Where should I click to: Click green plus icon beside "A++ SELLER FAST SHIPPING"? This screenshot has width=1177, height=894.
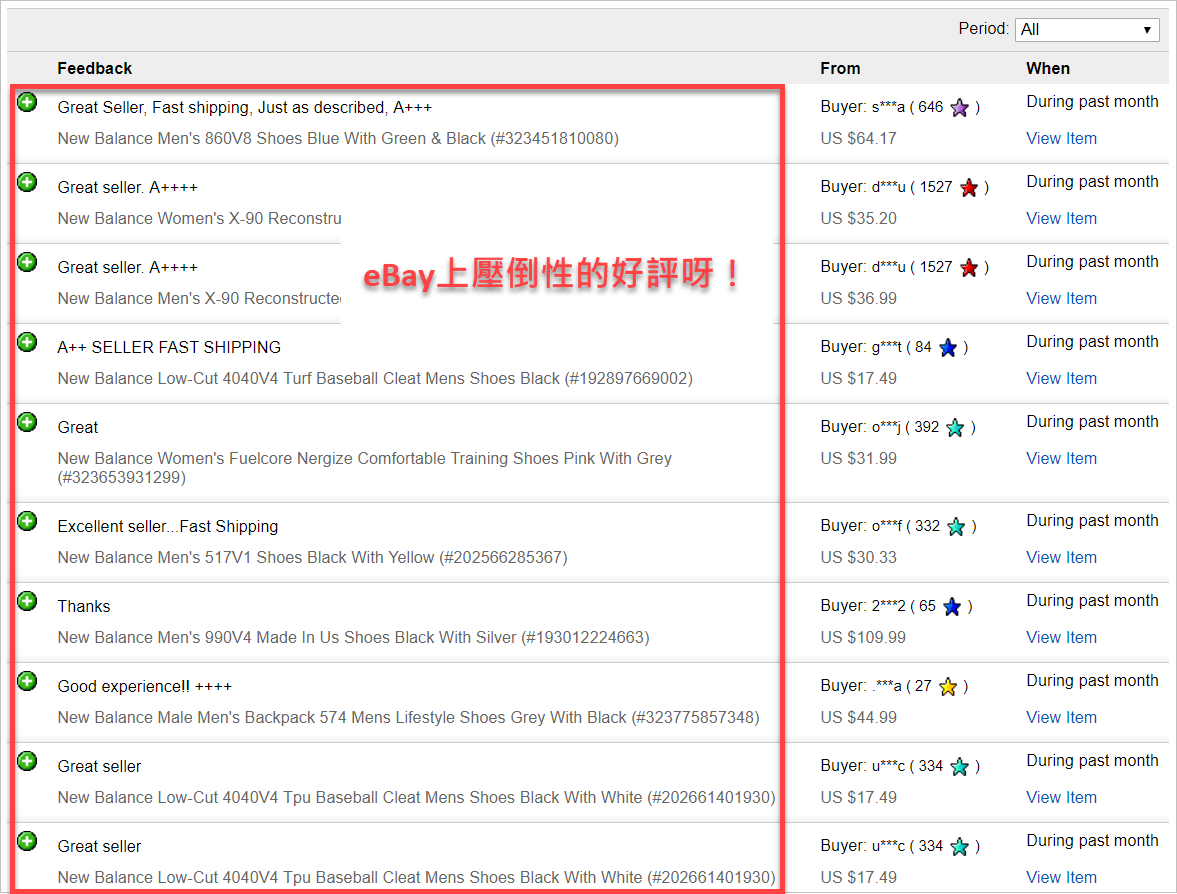[28, 342]
